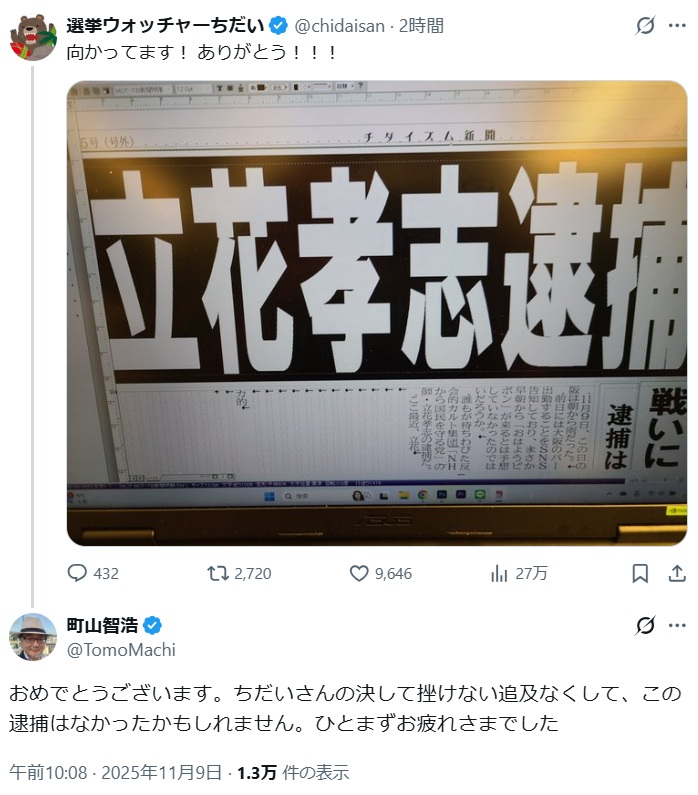Click the share icon under the photo
Image resolution: width=698 pixels, height=795 pixels.
[677, 573]
